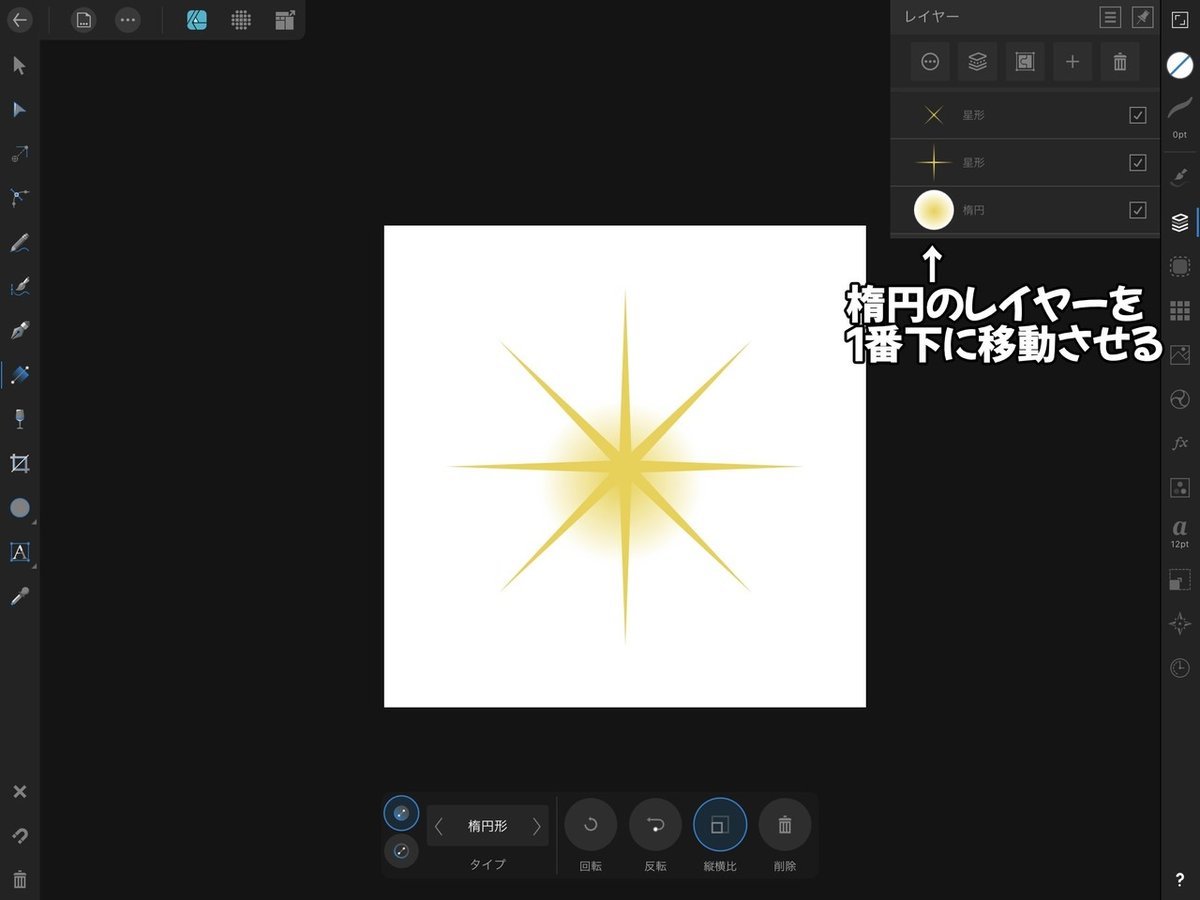Screen dimensions: 1200x900
Task: Open the Layer FX studio
Action: 1180,443
